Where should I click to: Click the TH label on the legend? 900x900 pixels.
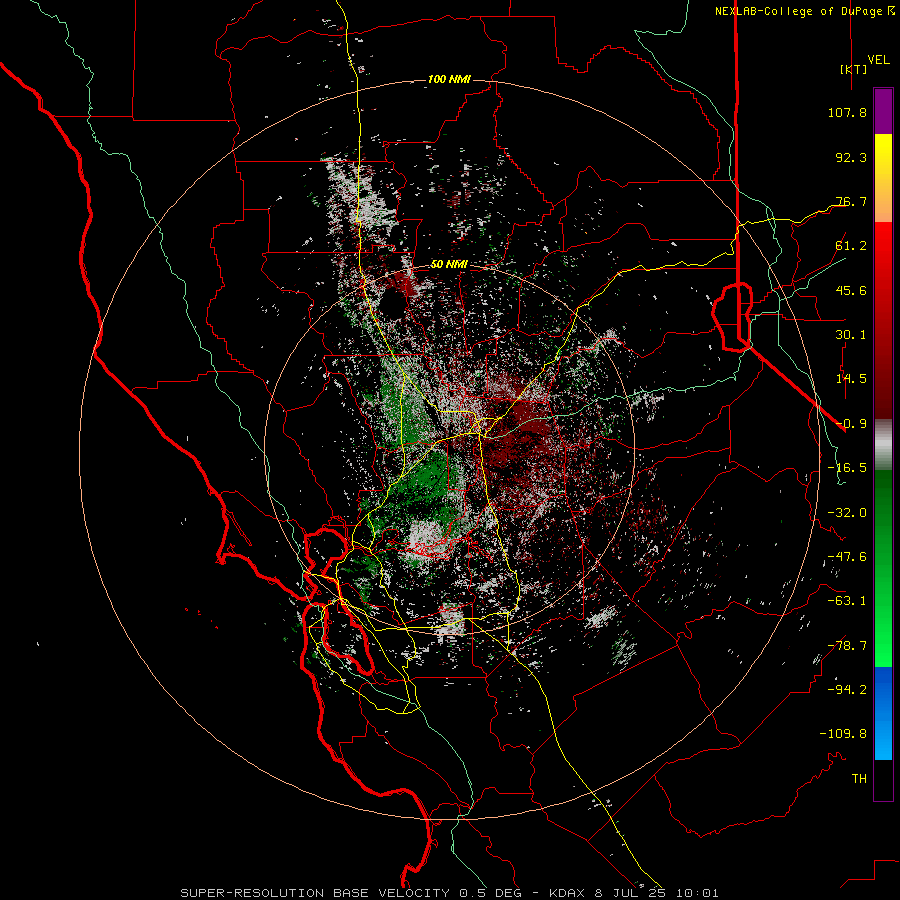[859, 779]
